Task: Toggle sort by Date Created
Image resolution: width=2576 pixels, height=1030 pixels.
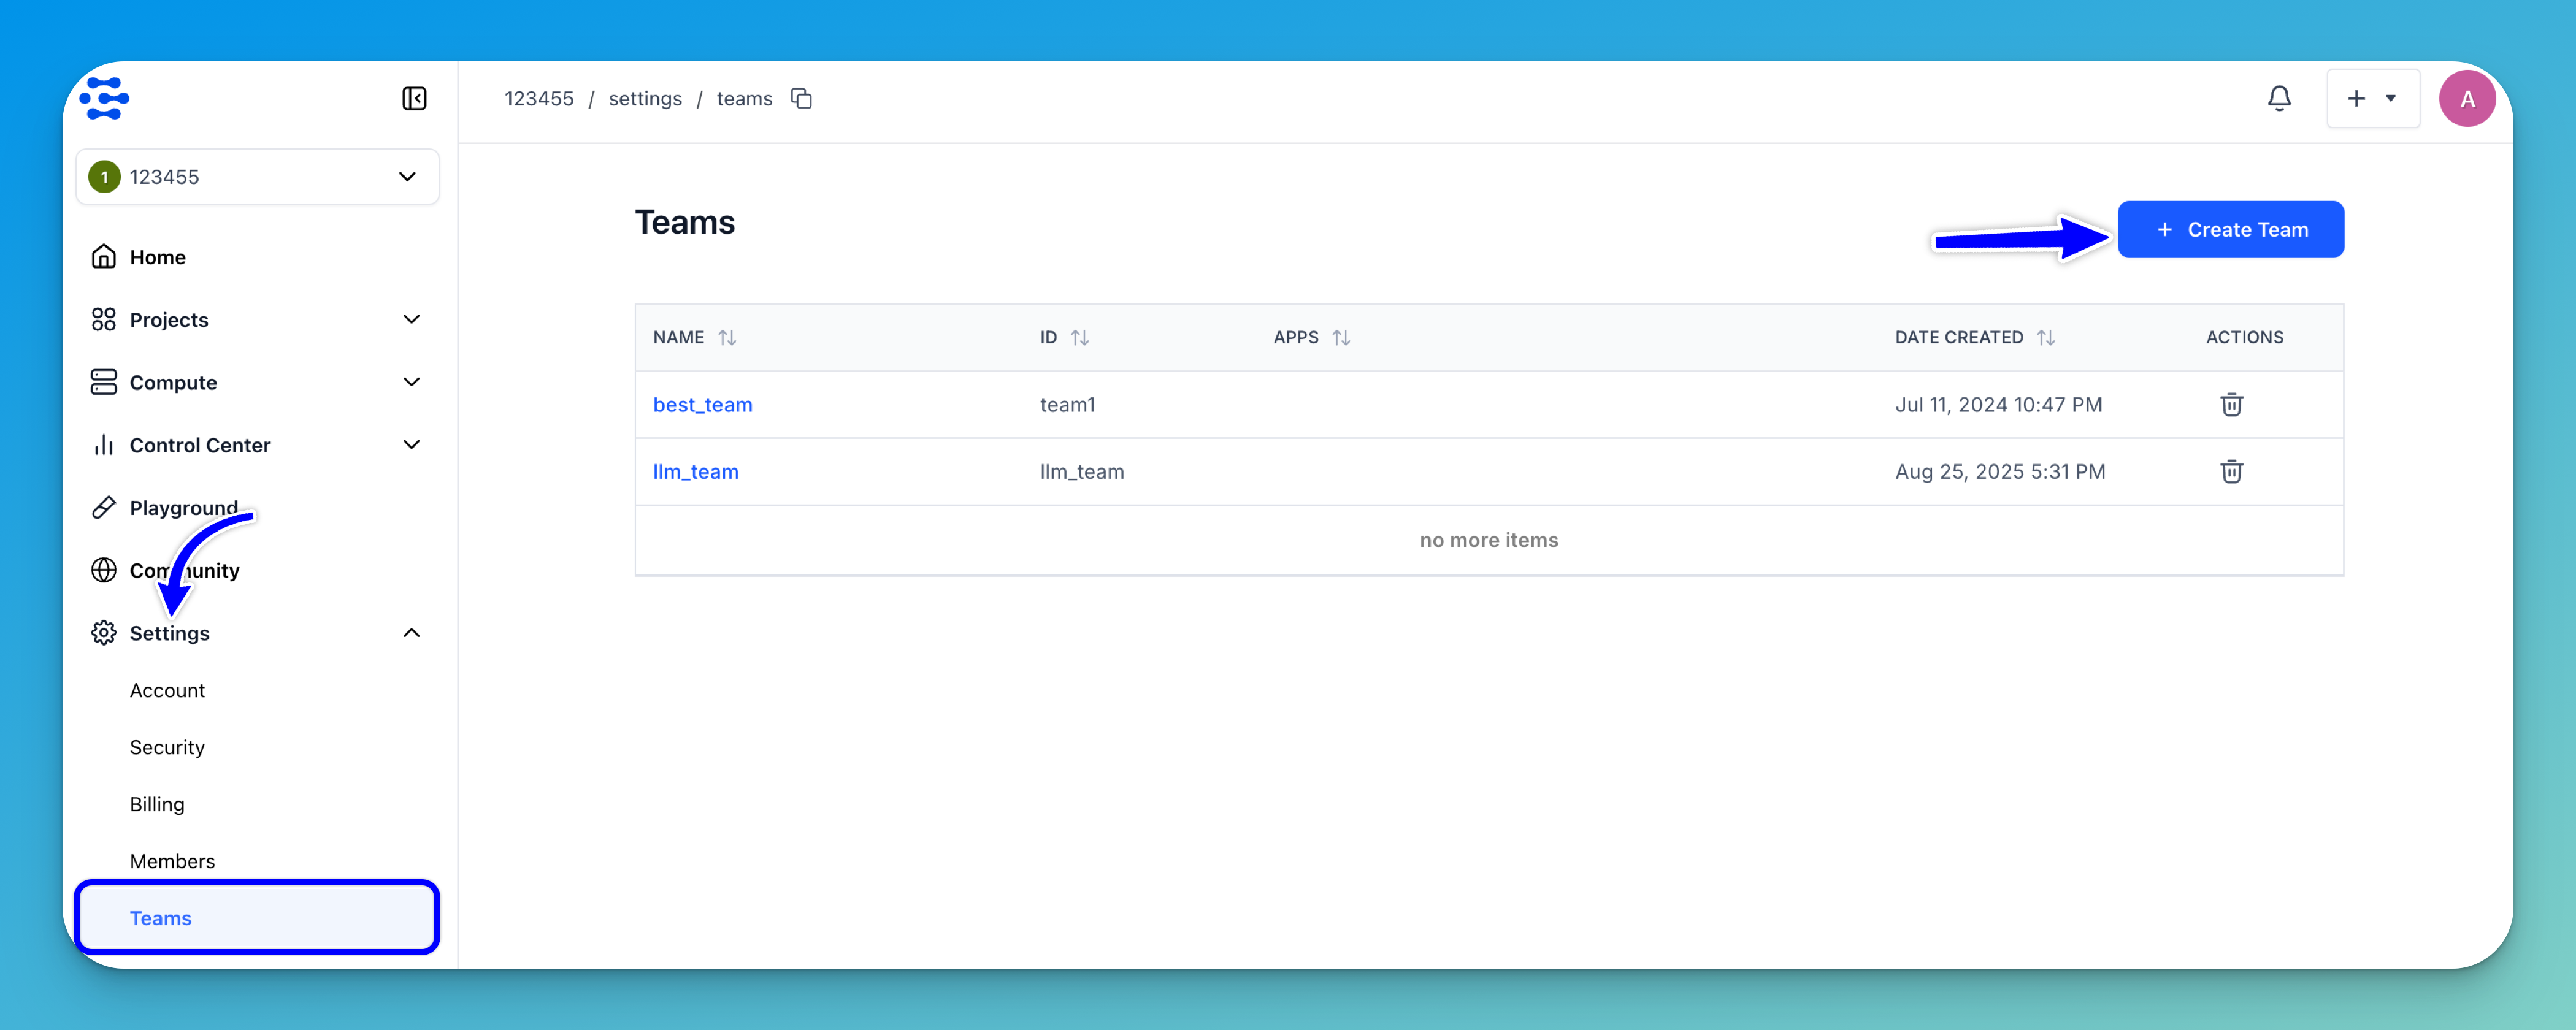Action: [2045, 338]
